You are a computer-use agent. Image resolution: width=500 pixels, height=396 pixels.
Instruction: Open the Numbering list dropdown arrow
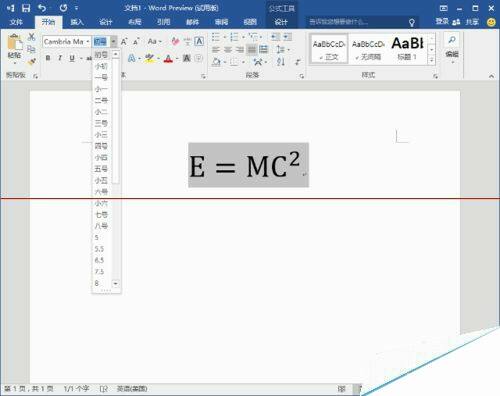tap(243, 37)
